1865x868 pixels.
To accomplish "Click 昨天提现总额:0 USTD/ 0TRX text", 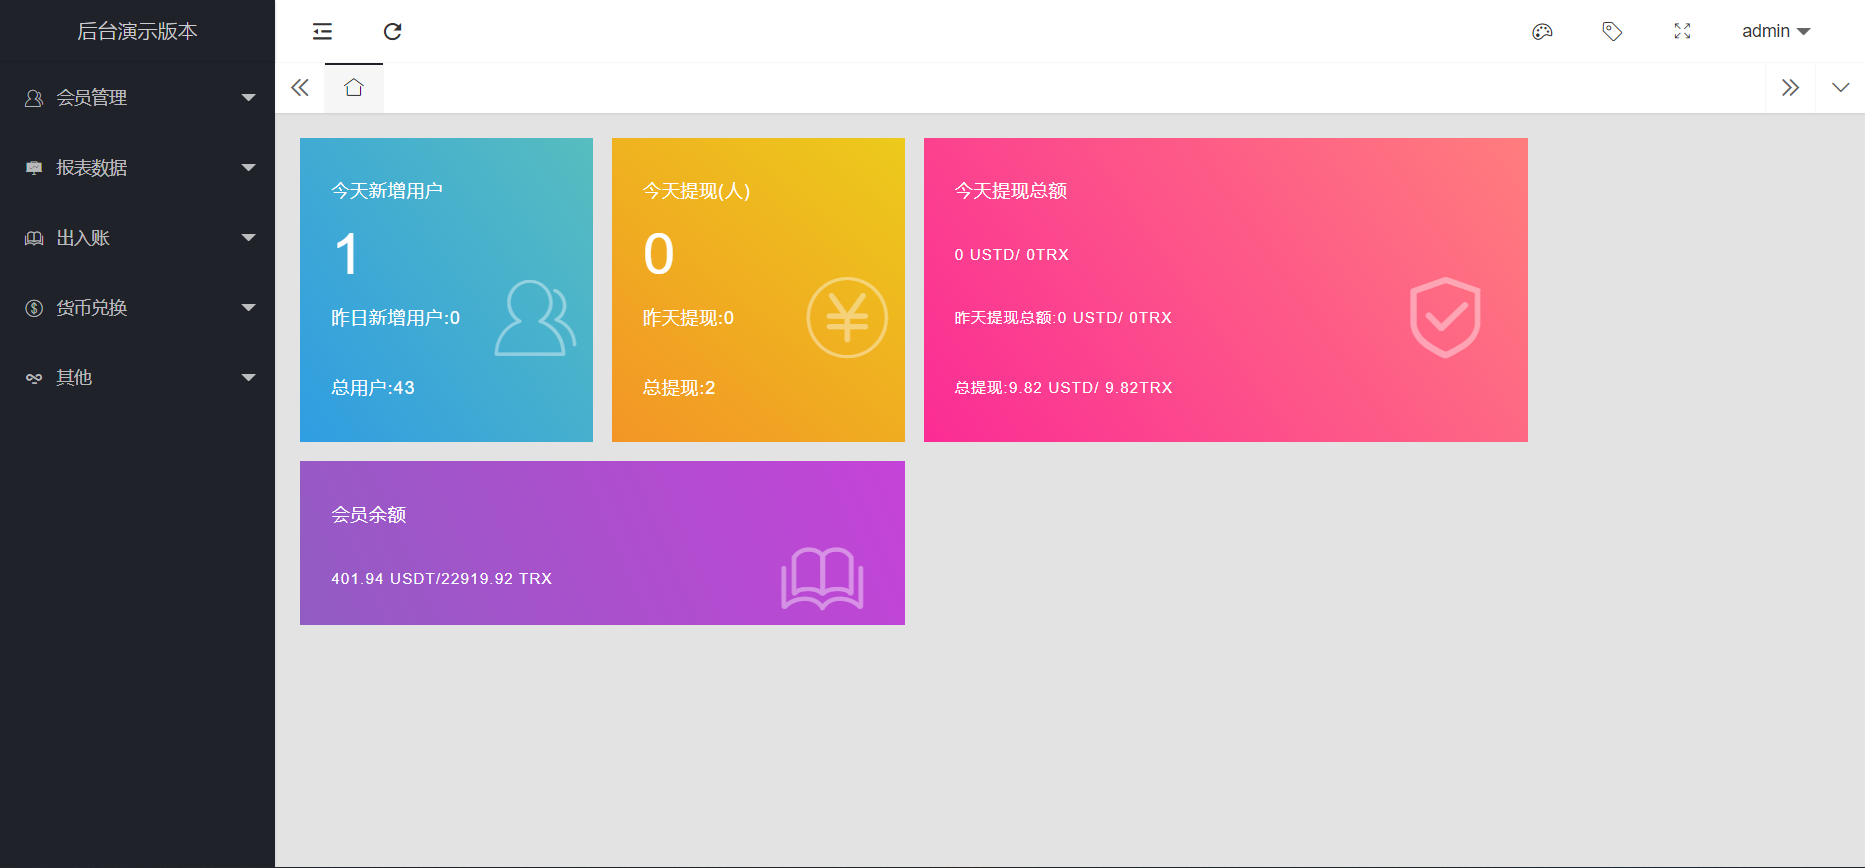I will click(x=1063, y=318).
